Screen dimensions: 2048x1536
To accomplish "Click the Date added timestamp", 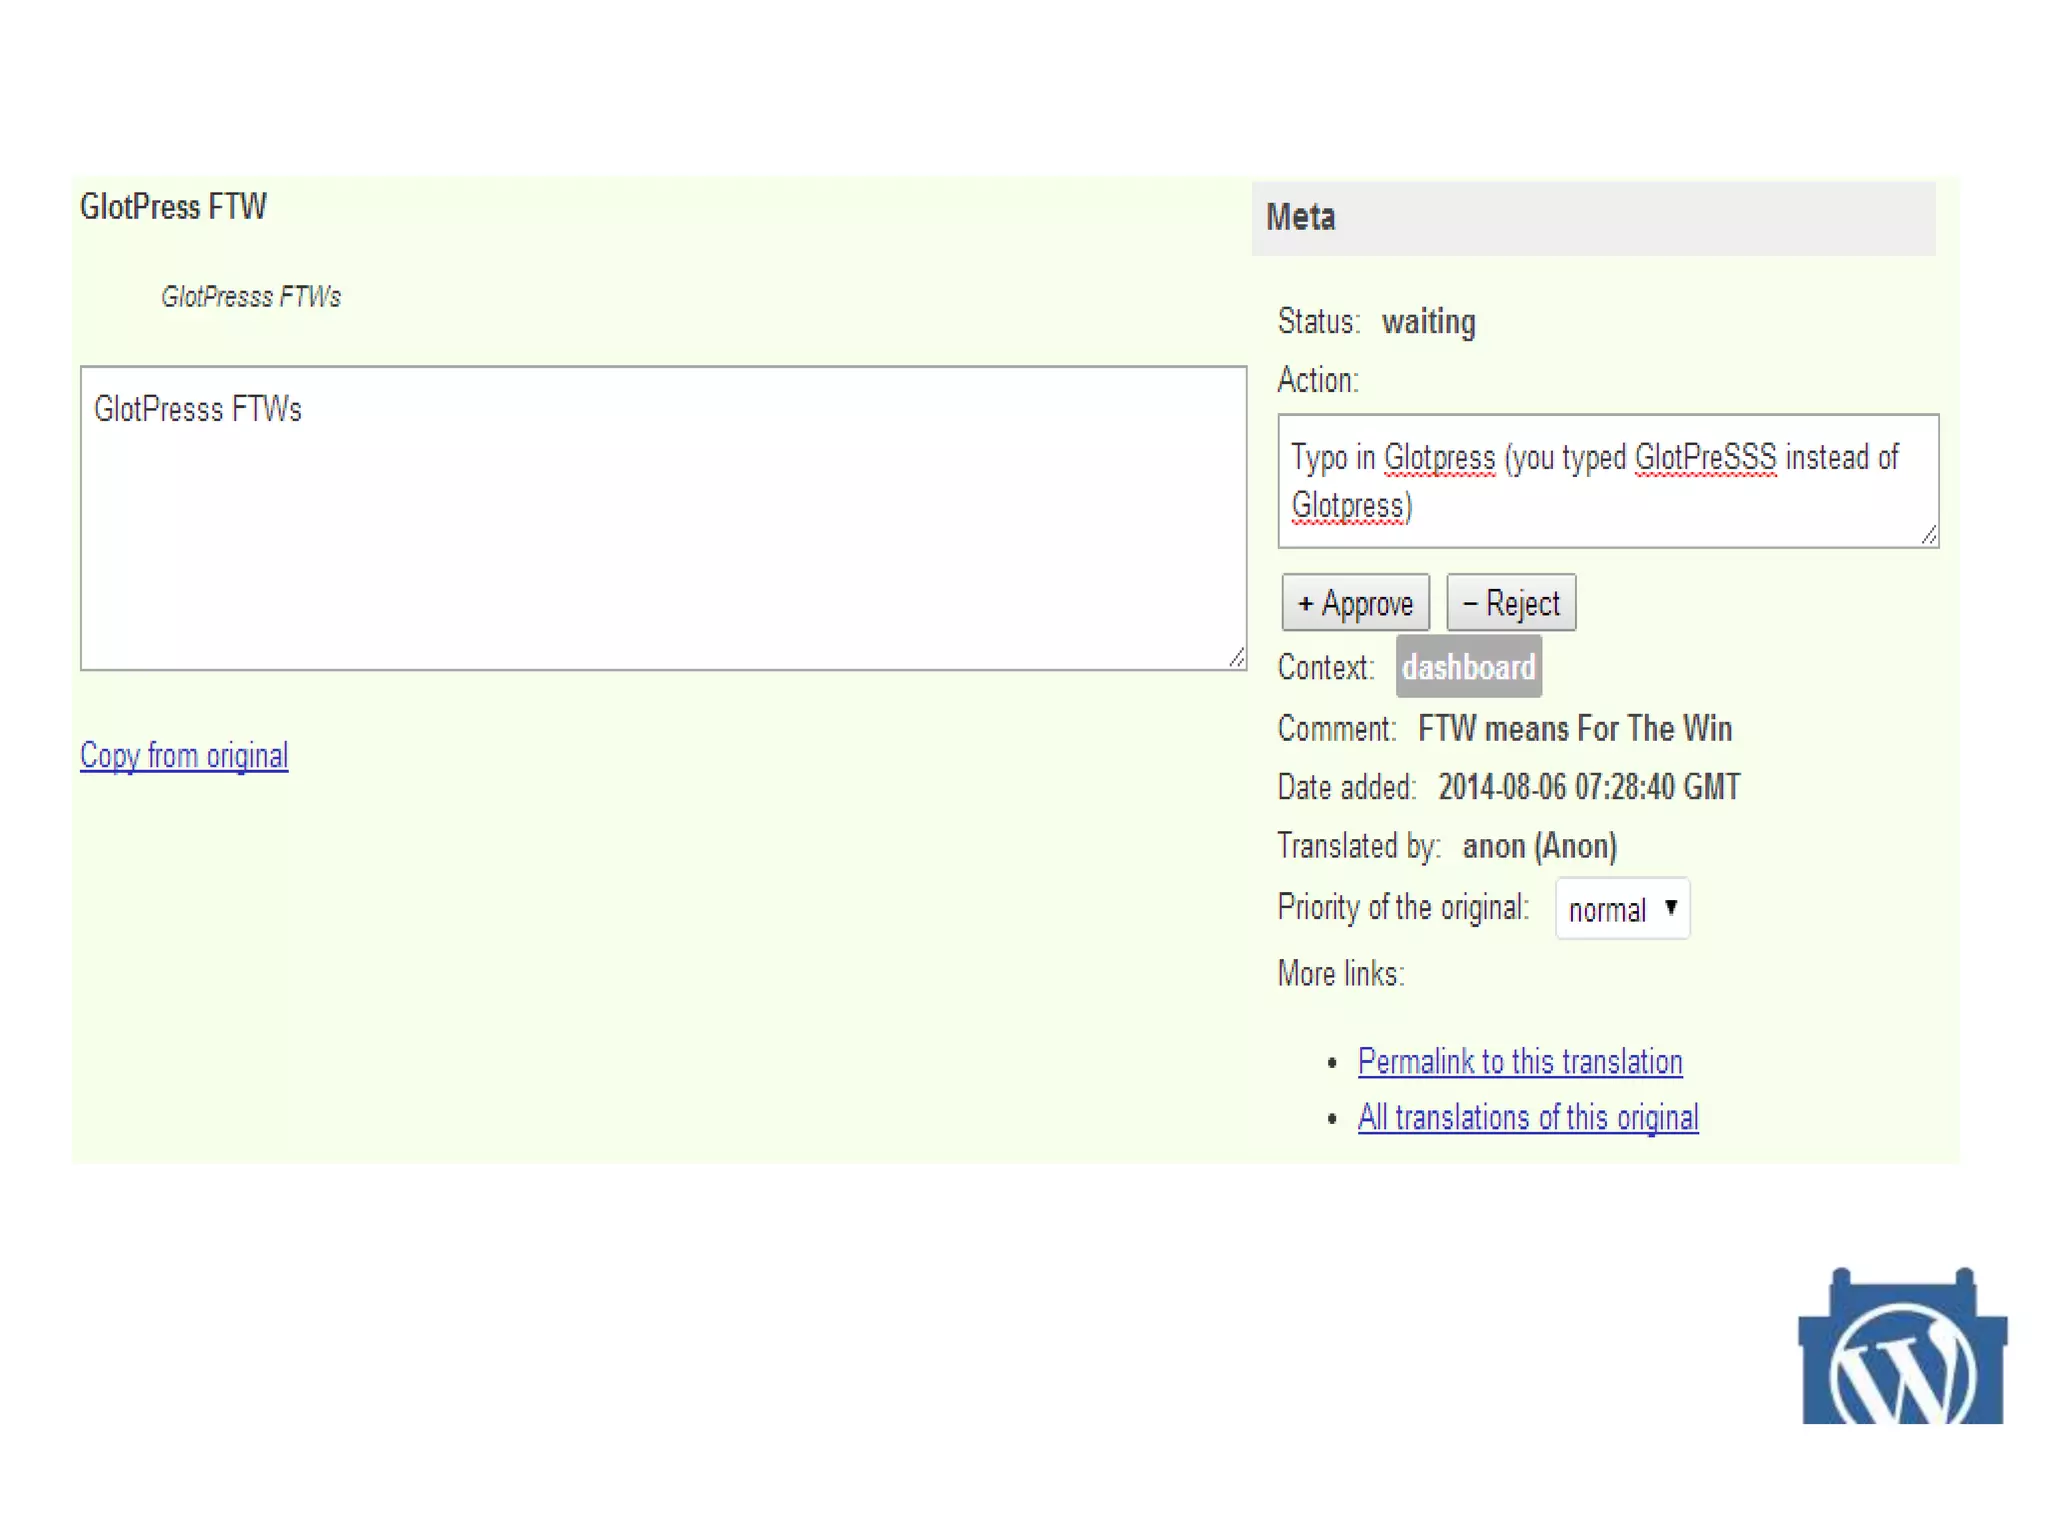I will (1588, 787).
